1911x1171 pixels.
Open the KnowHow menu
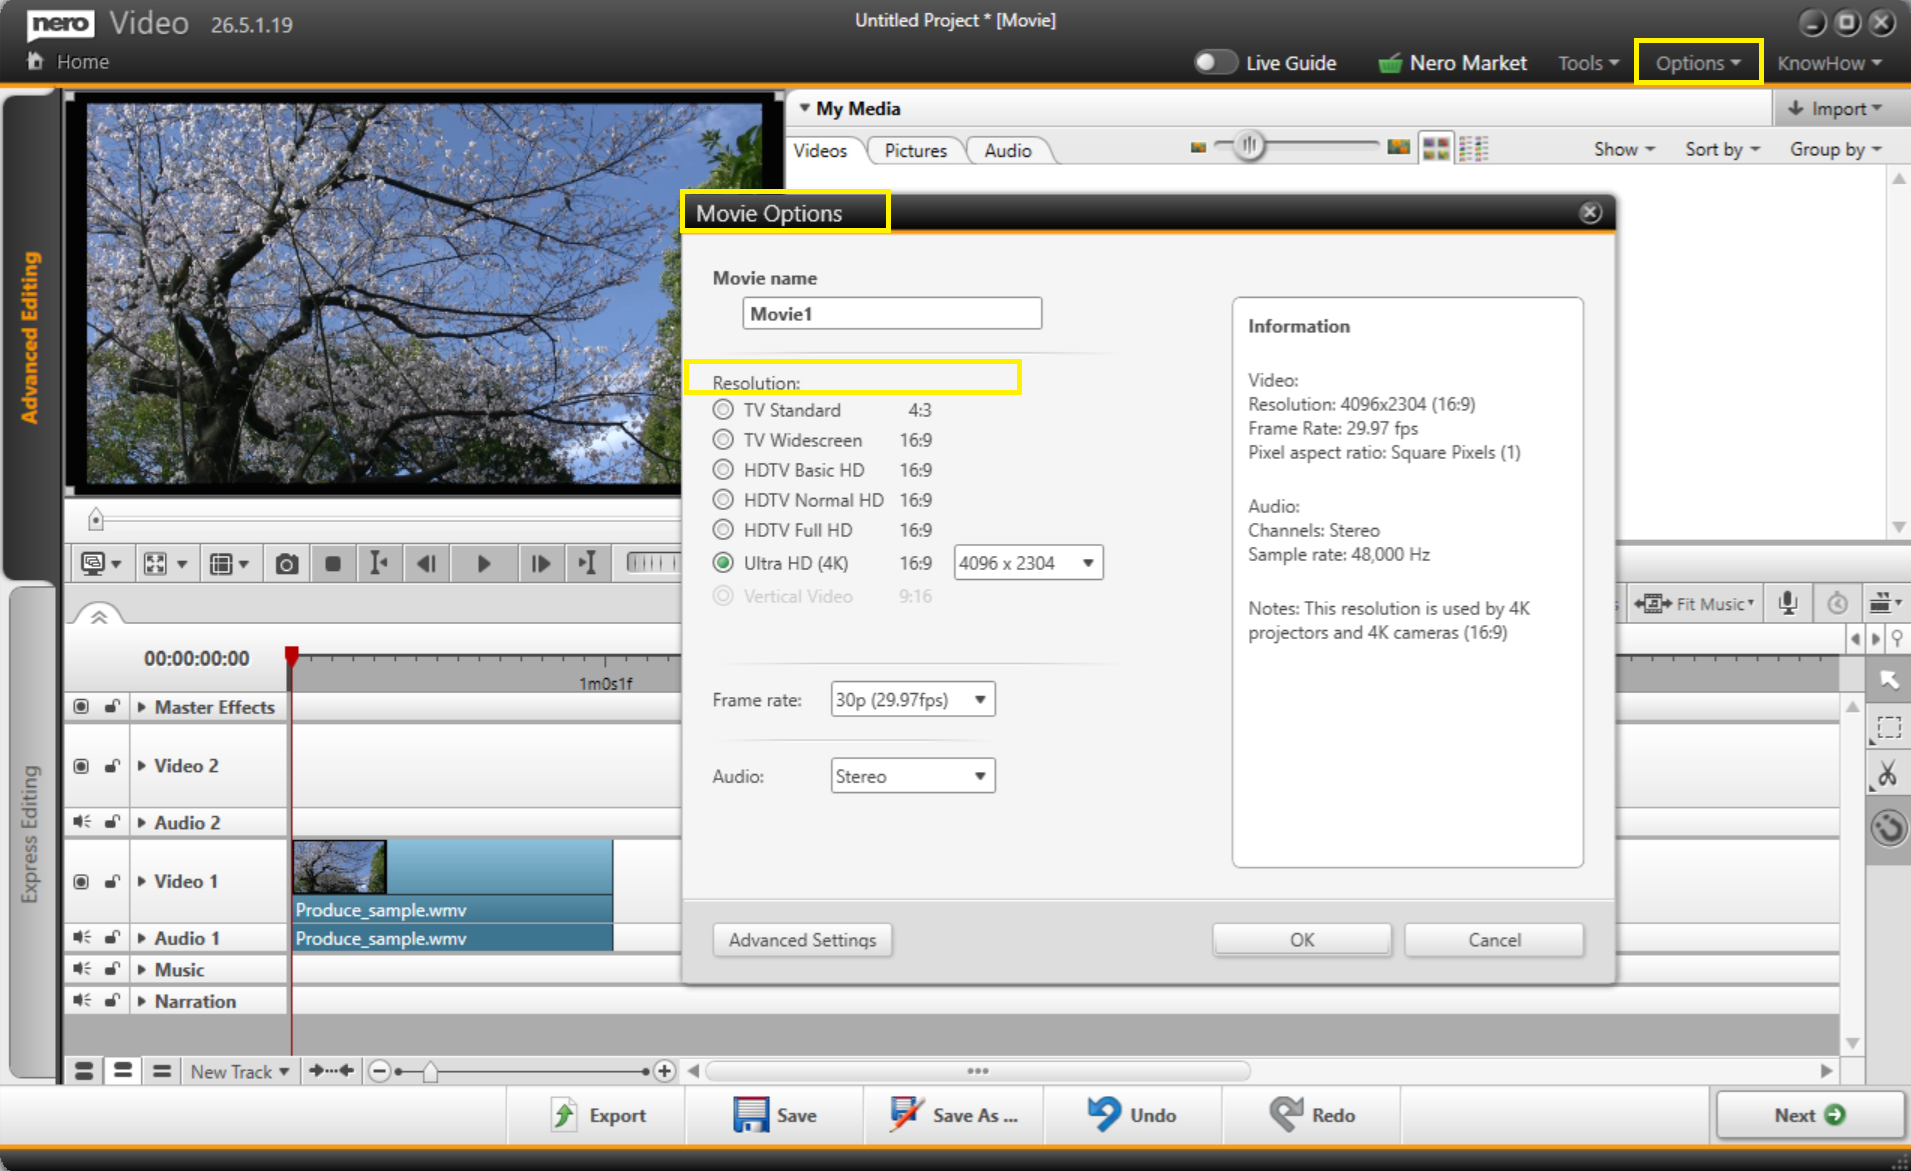(1829, 63)
